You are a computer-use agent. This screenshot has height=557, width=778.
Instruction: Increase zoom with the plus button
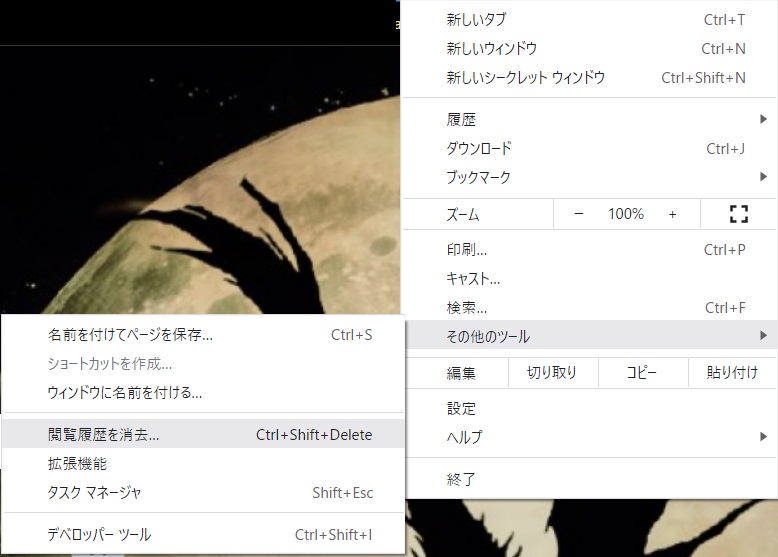click(x=672, y=214)
